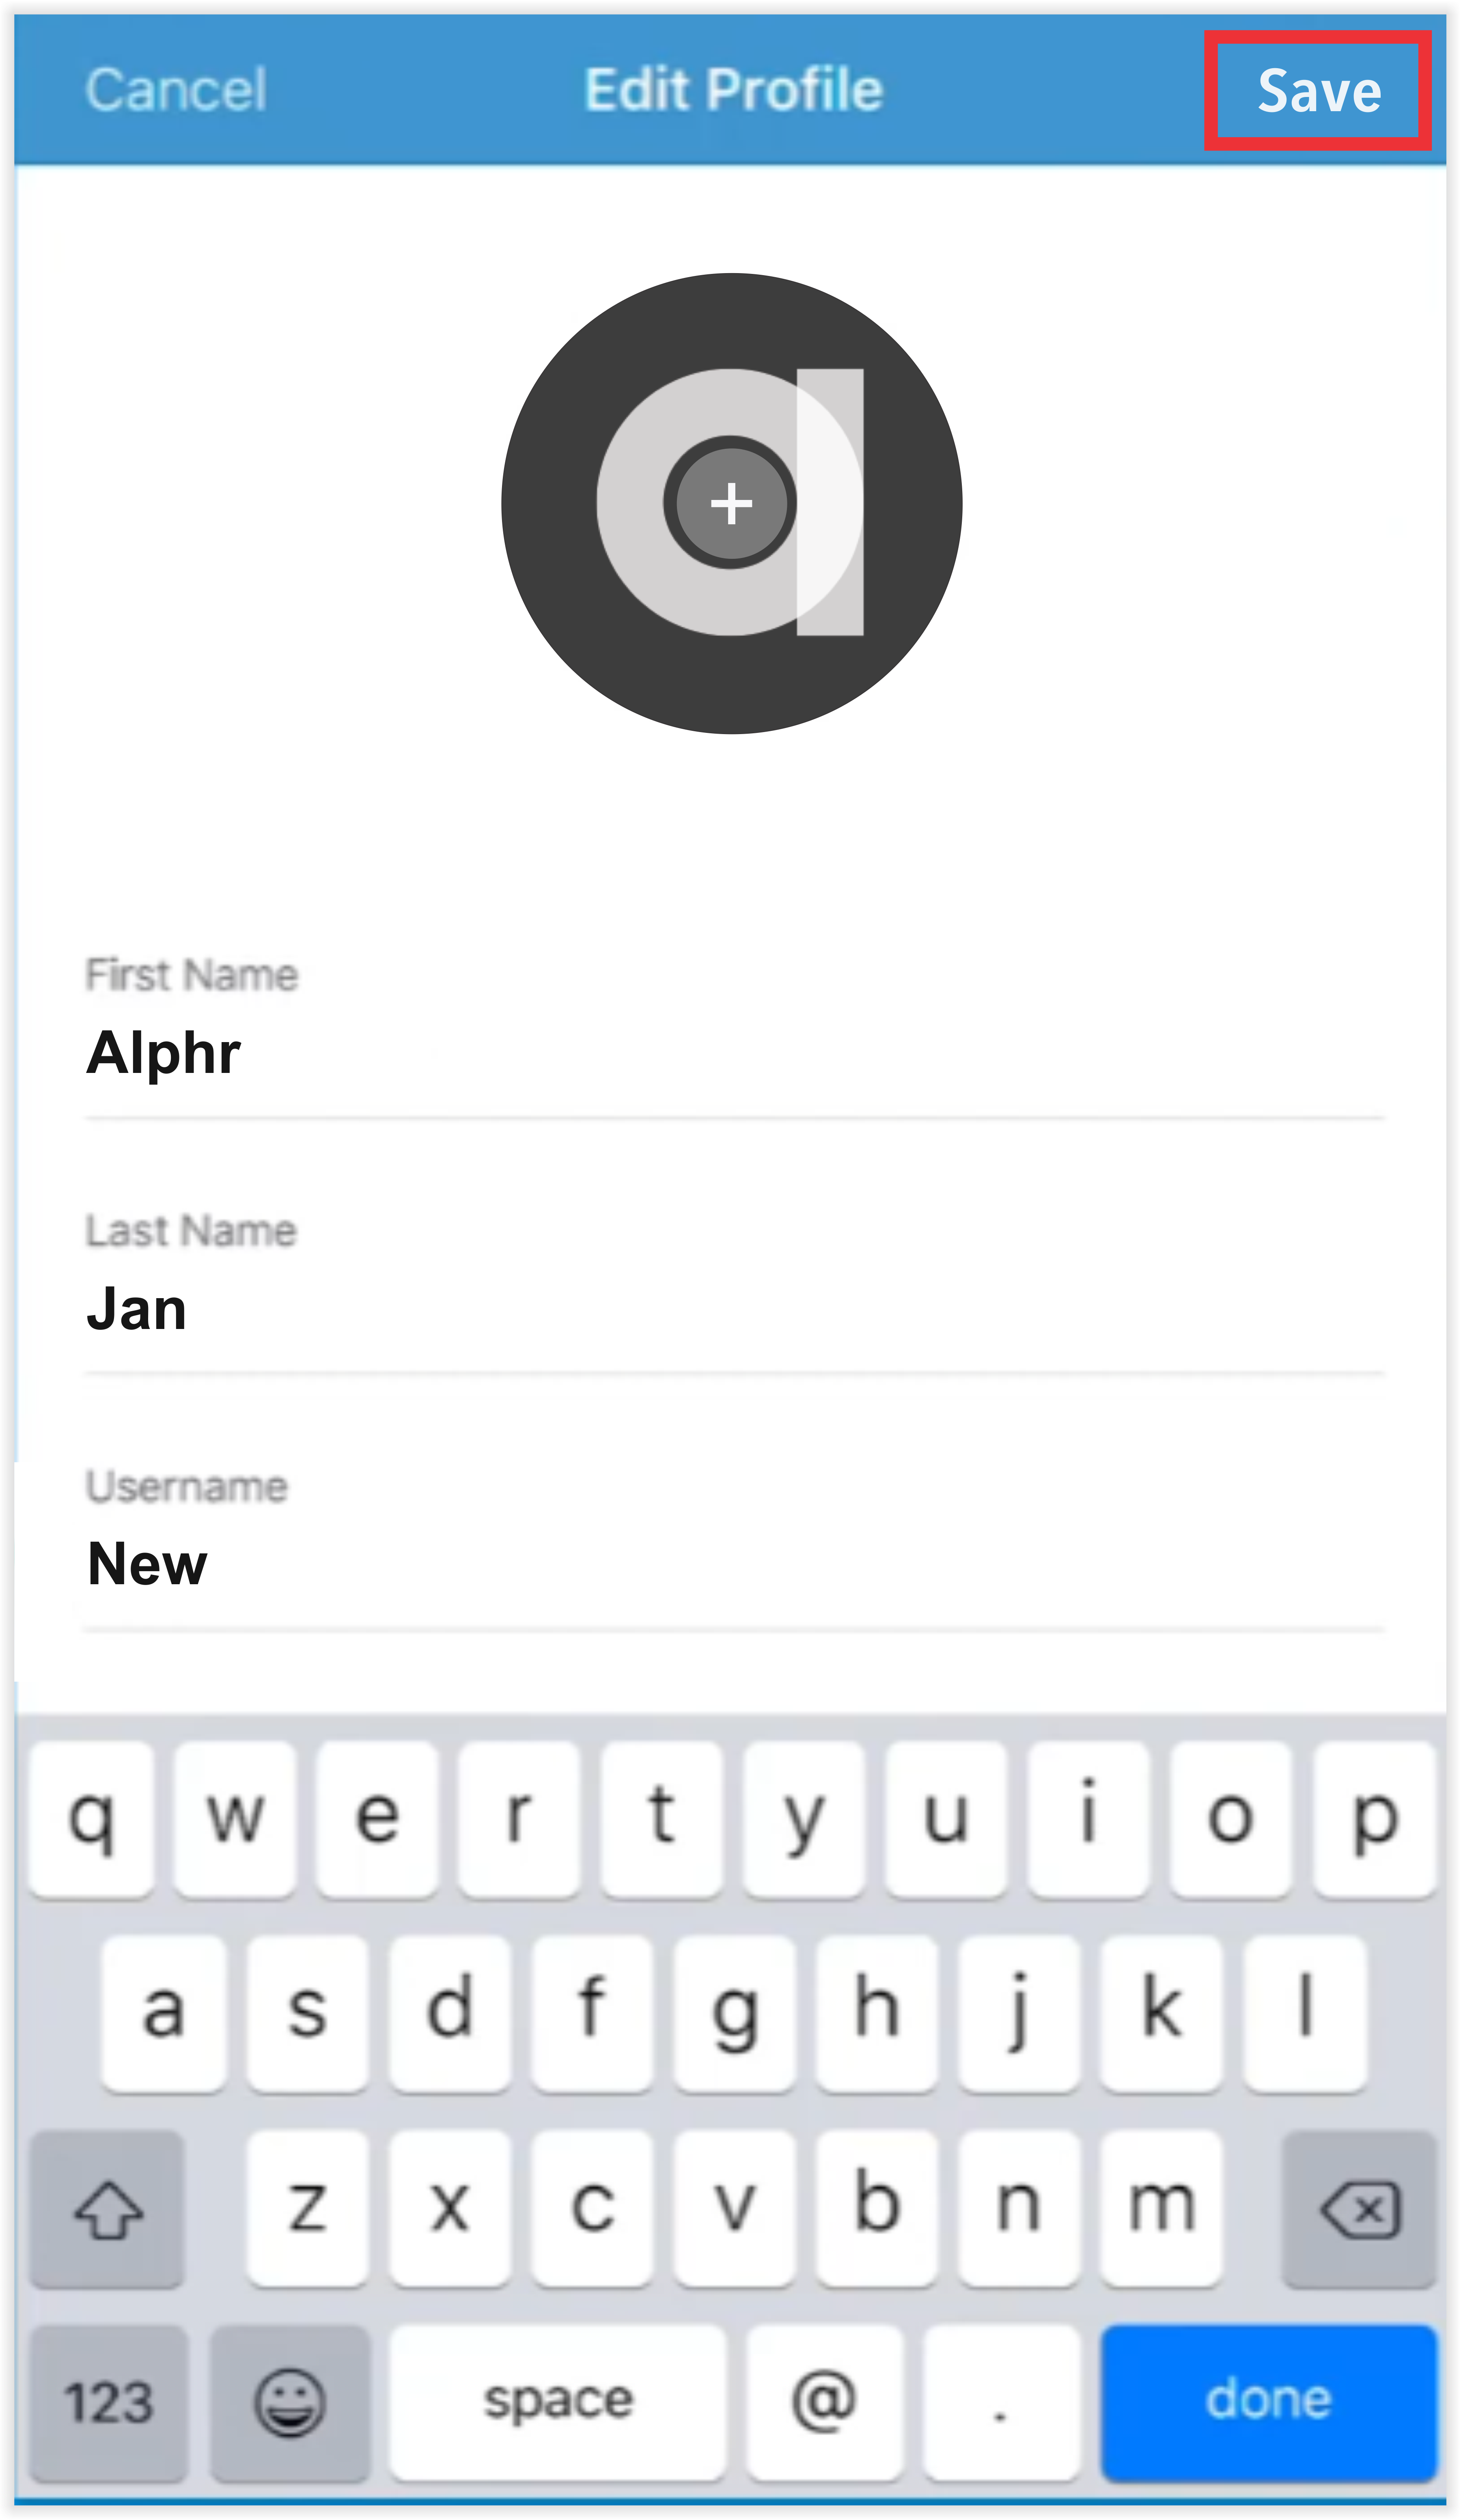The width and height of the screenshot is (1461, 2520).
Task: Tap the Username input field
Action: 730,1513
